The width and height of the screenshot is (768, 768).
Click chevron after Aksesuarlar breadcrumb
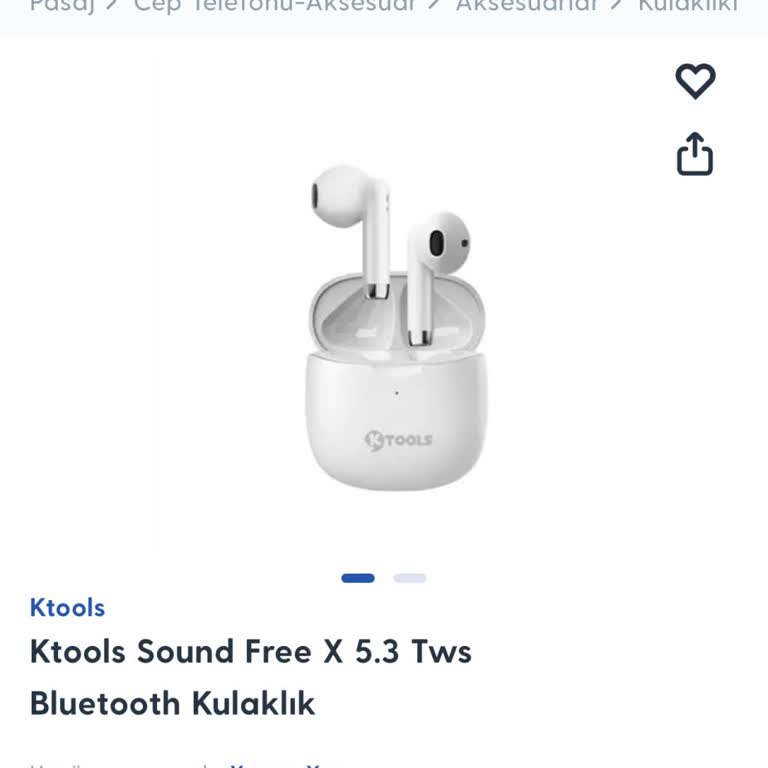click(x=616, y=5)
